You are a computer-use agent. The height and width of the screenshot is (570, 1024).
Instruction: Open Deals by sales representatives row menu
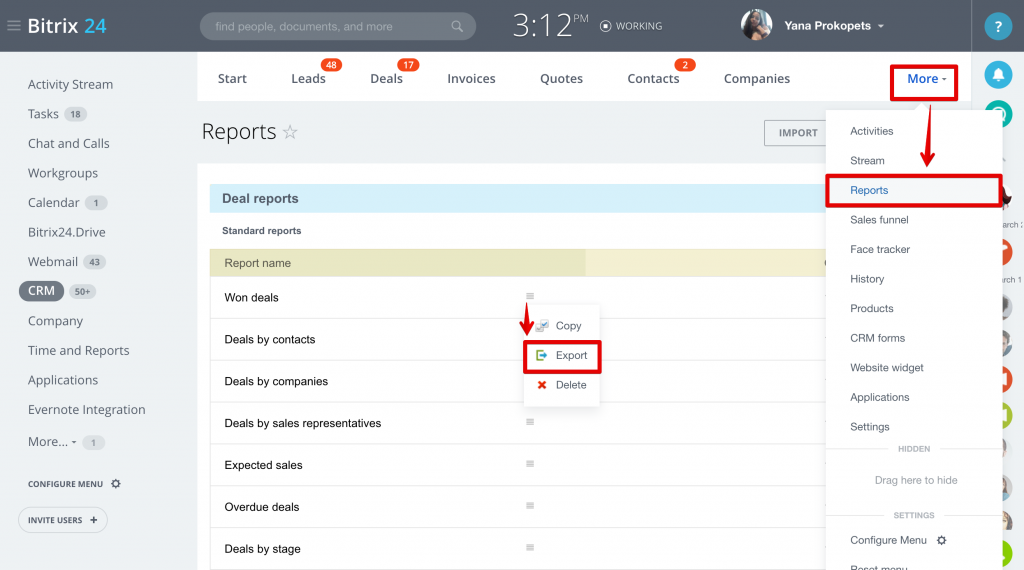(530, 422)
